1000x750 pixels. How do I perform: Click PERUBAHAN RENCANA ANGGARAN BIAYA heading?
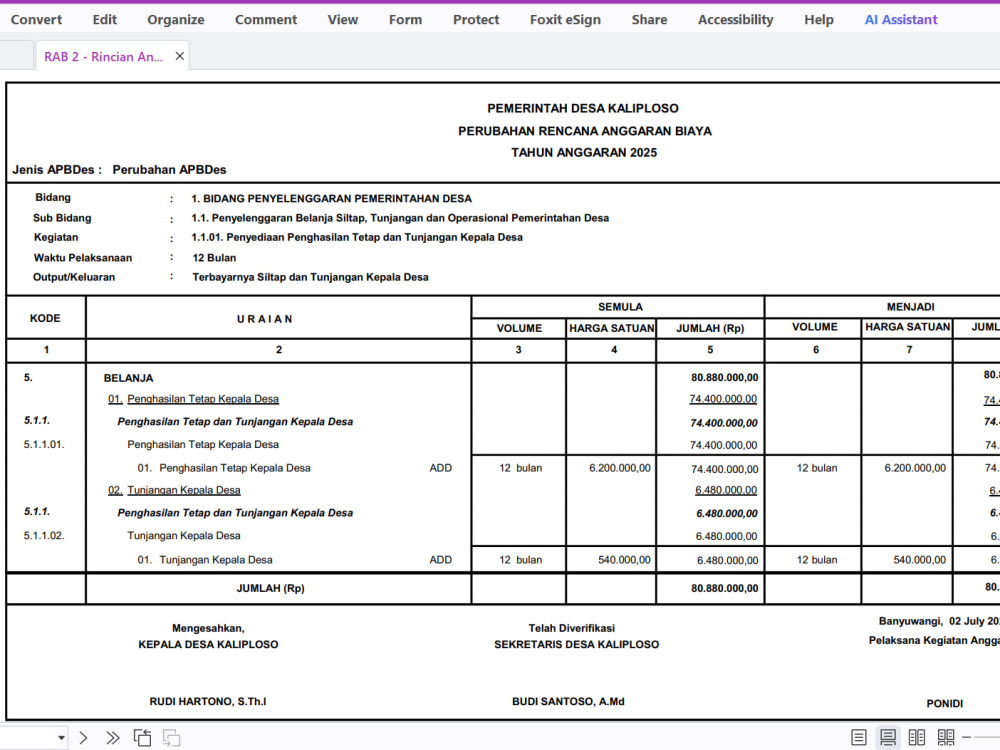tap(585, 131)
